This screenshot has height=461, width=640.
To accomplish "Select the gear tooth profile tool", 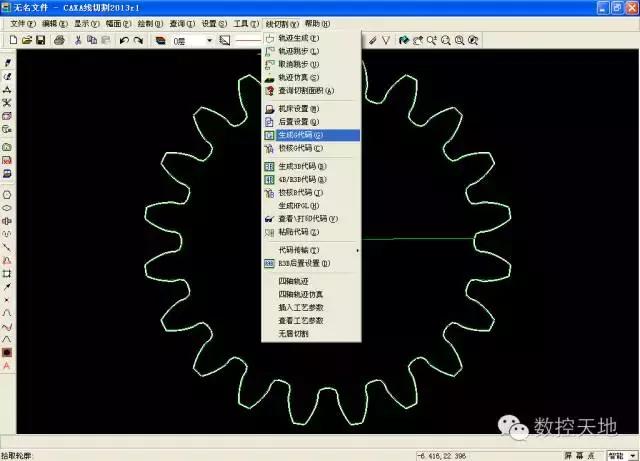I will click(7, 261).
